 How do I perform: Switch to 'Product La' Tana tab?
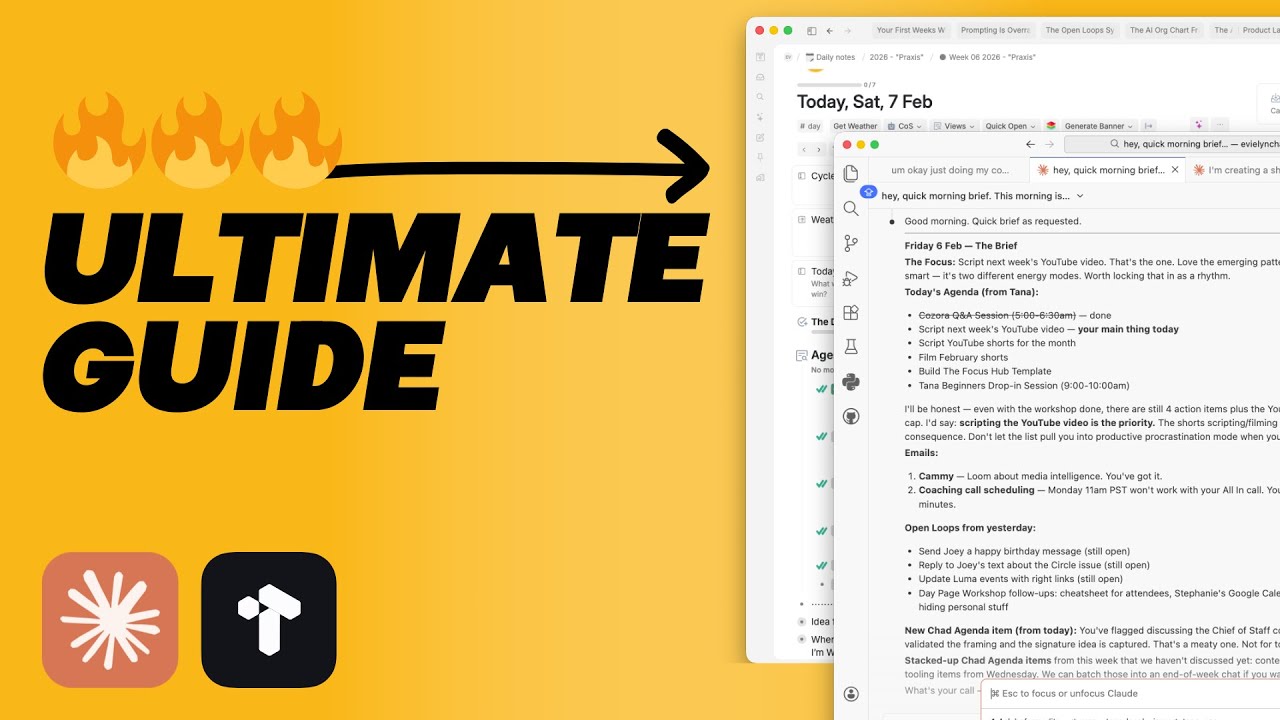coord(1261,31)
